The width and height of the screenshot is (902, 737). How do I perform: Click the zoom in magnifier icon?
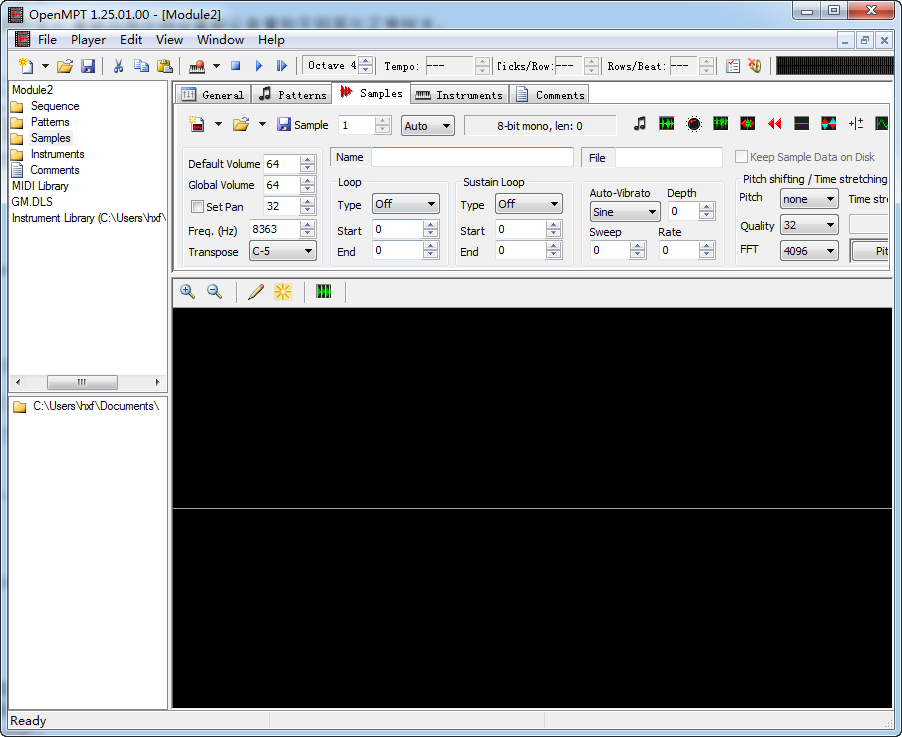[187, 292]
